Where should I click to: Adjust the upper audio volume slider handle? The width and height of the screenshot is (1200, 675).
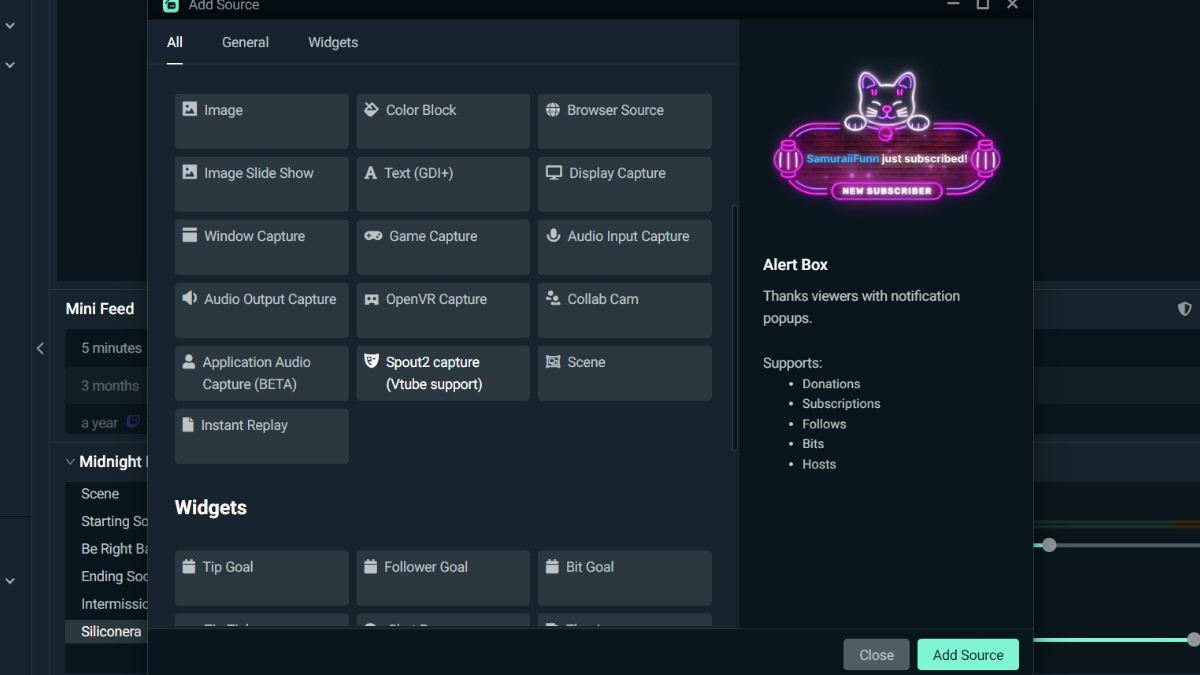[1049, 545]
